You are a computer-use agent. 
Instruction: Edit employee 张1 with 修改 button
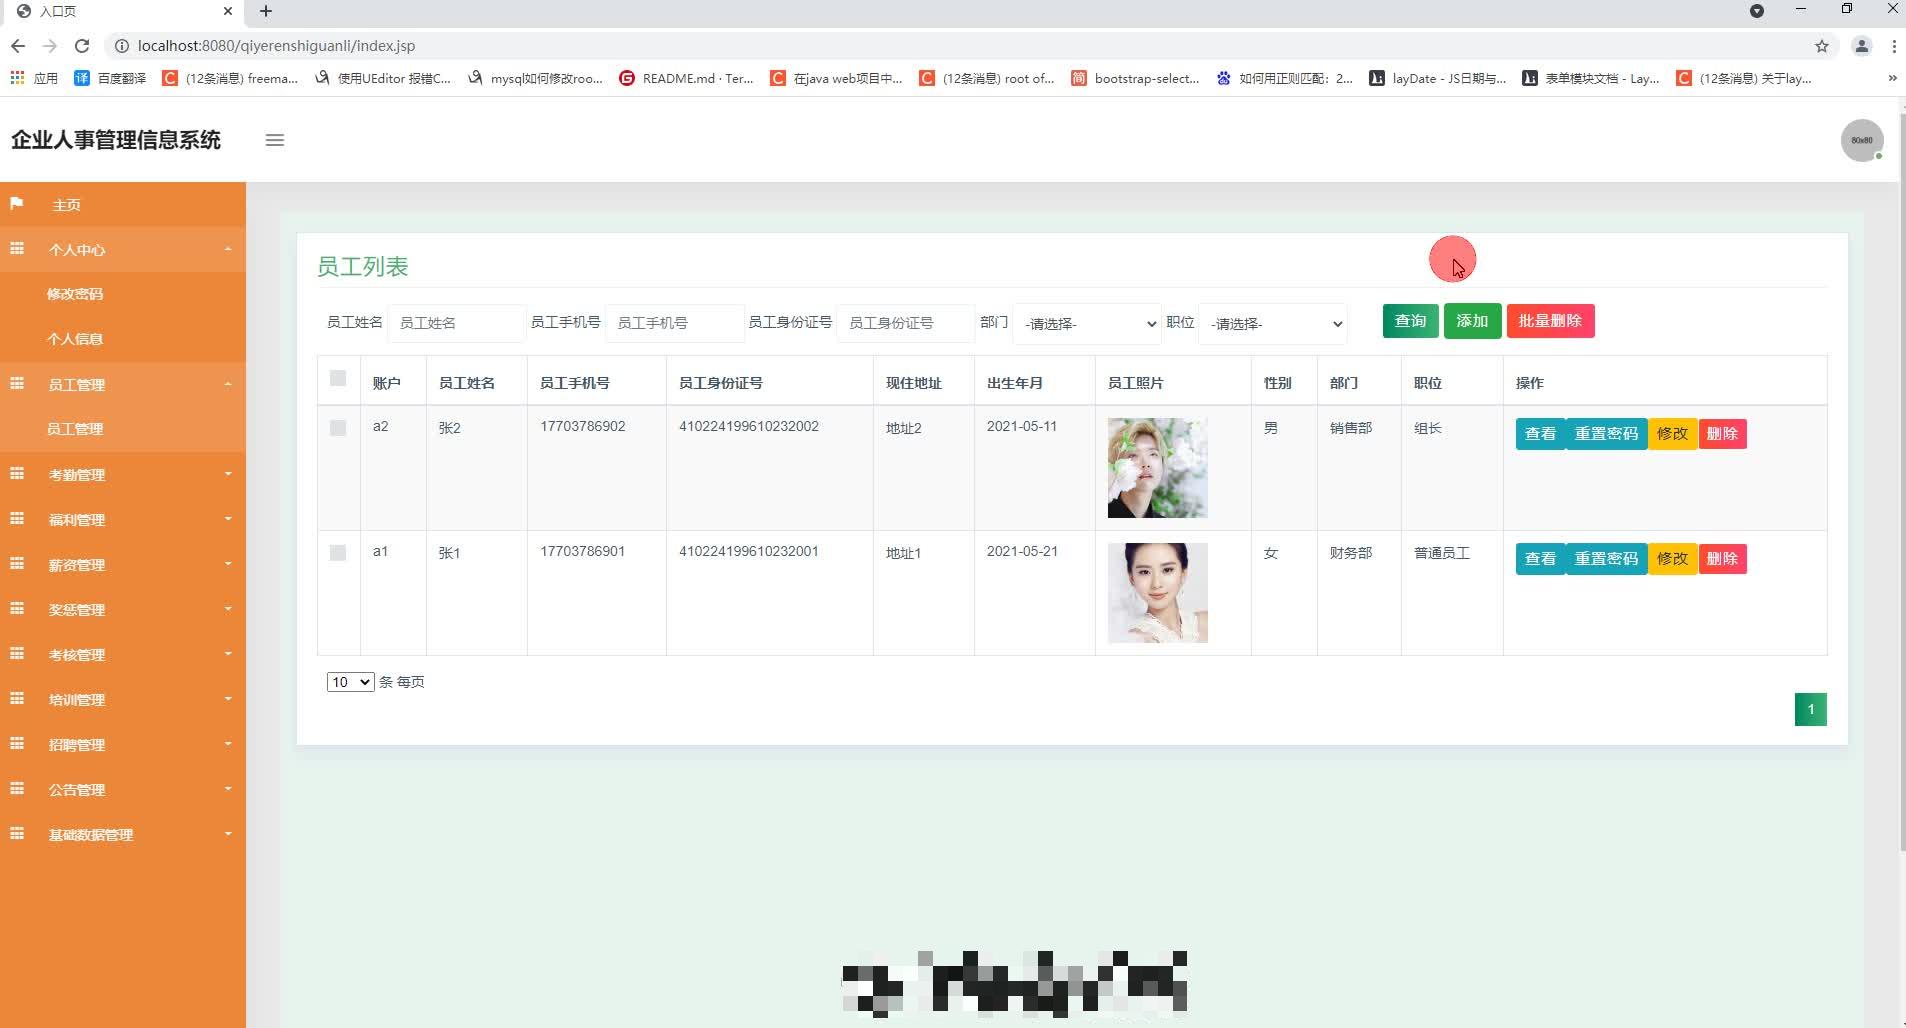1672,559
